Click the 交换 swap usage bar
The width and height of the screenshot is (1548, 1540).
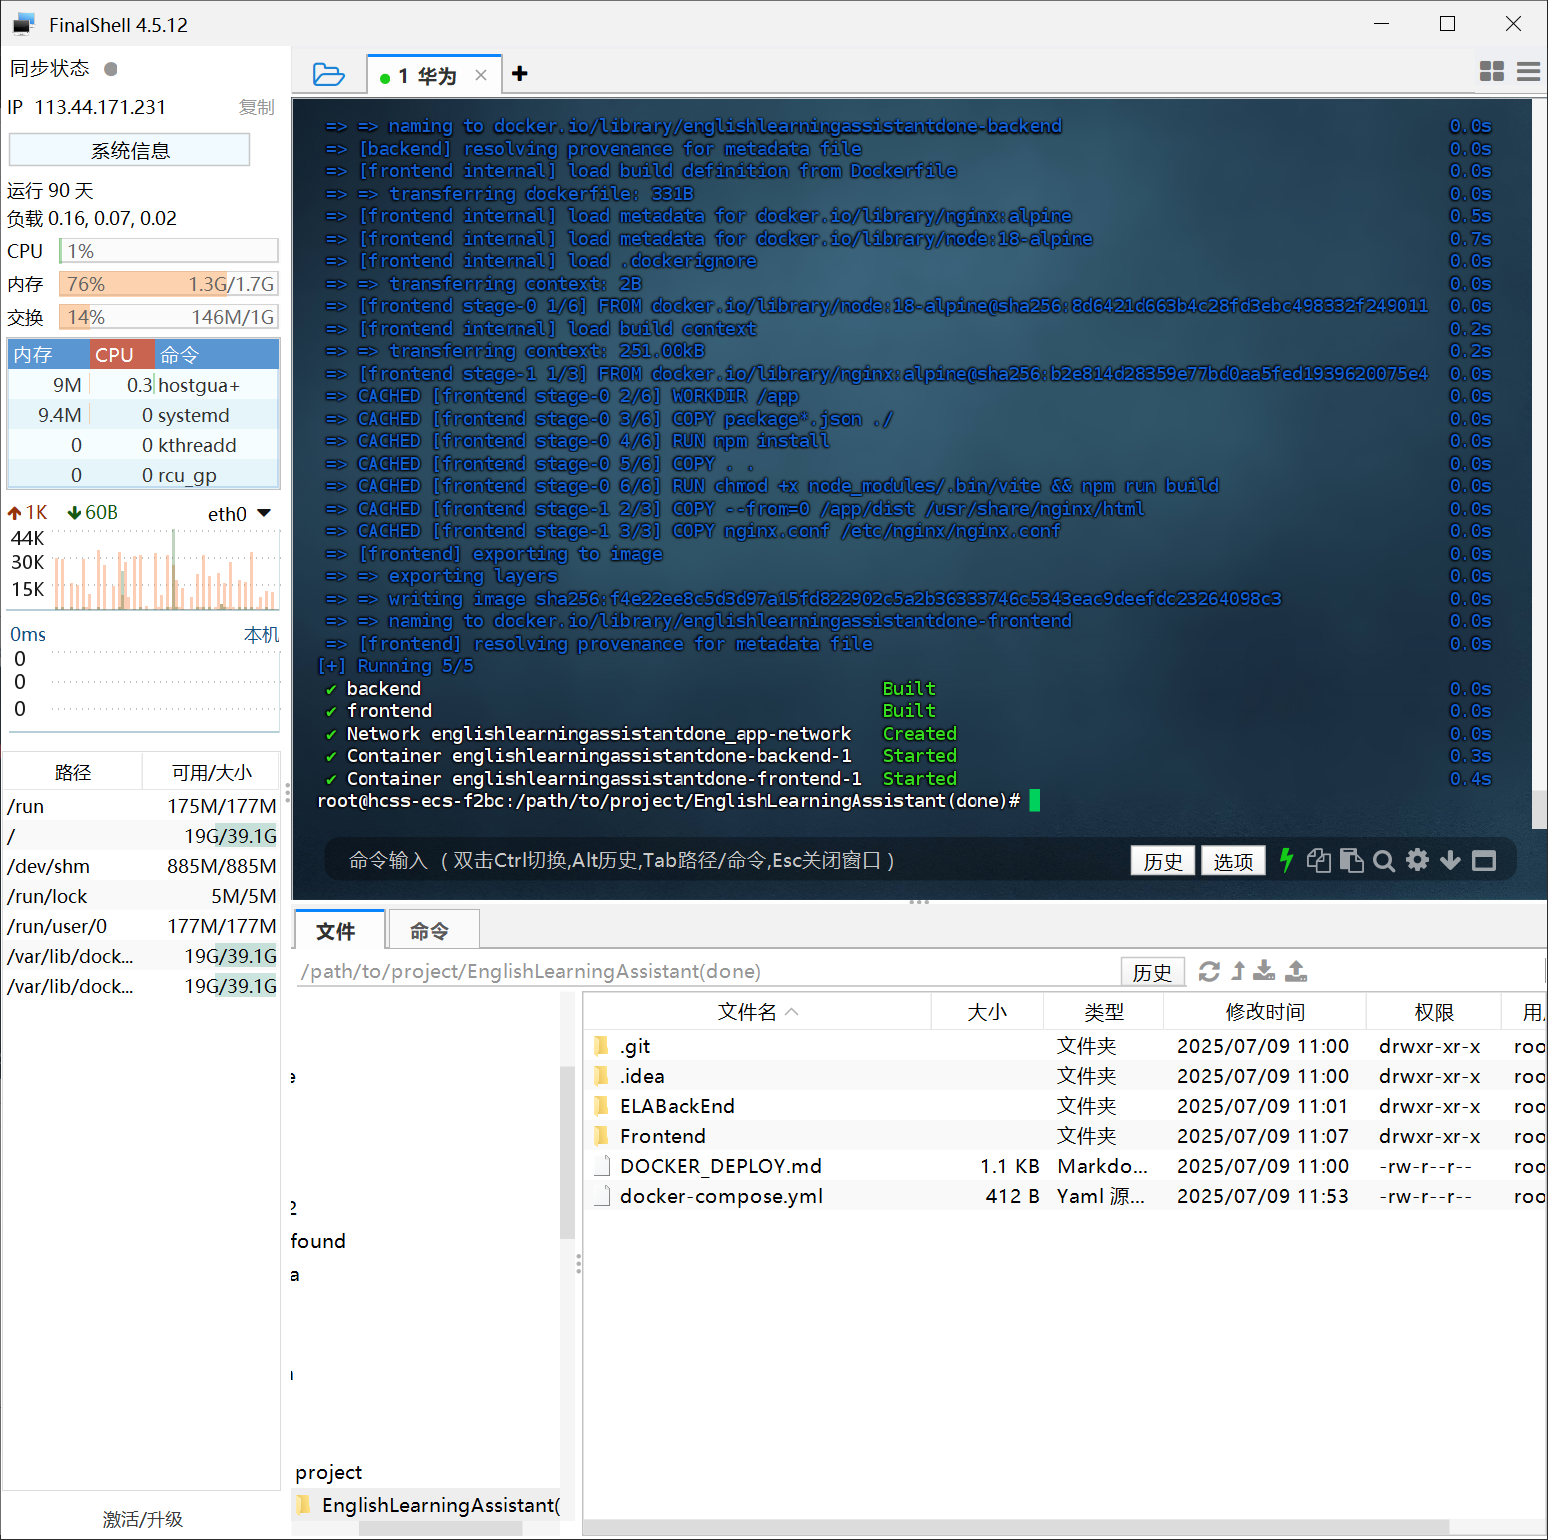[168, 317]
